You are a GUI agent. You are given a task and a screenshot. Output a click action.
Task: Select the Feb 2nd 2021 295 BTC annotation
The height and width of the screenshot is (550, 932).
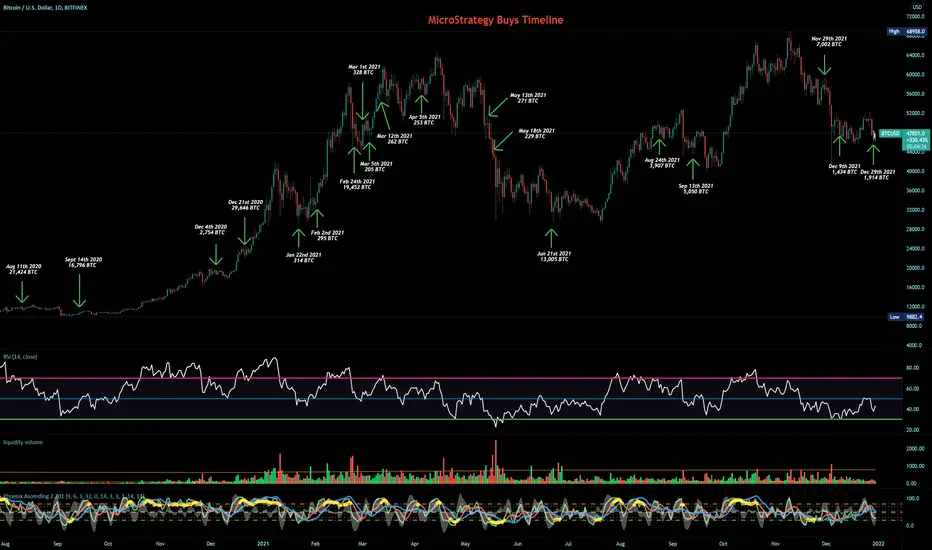[x=328, y=235]
